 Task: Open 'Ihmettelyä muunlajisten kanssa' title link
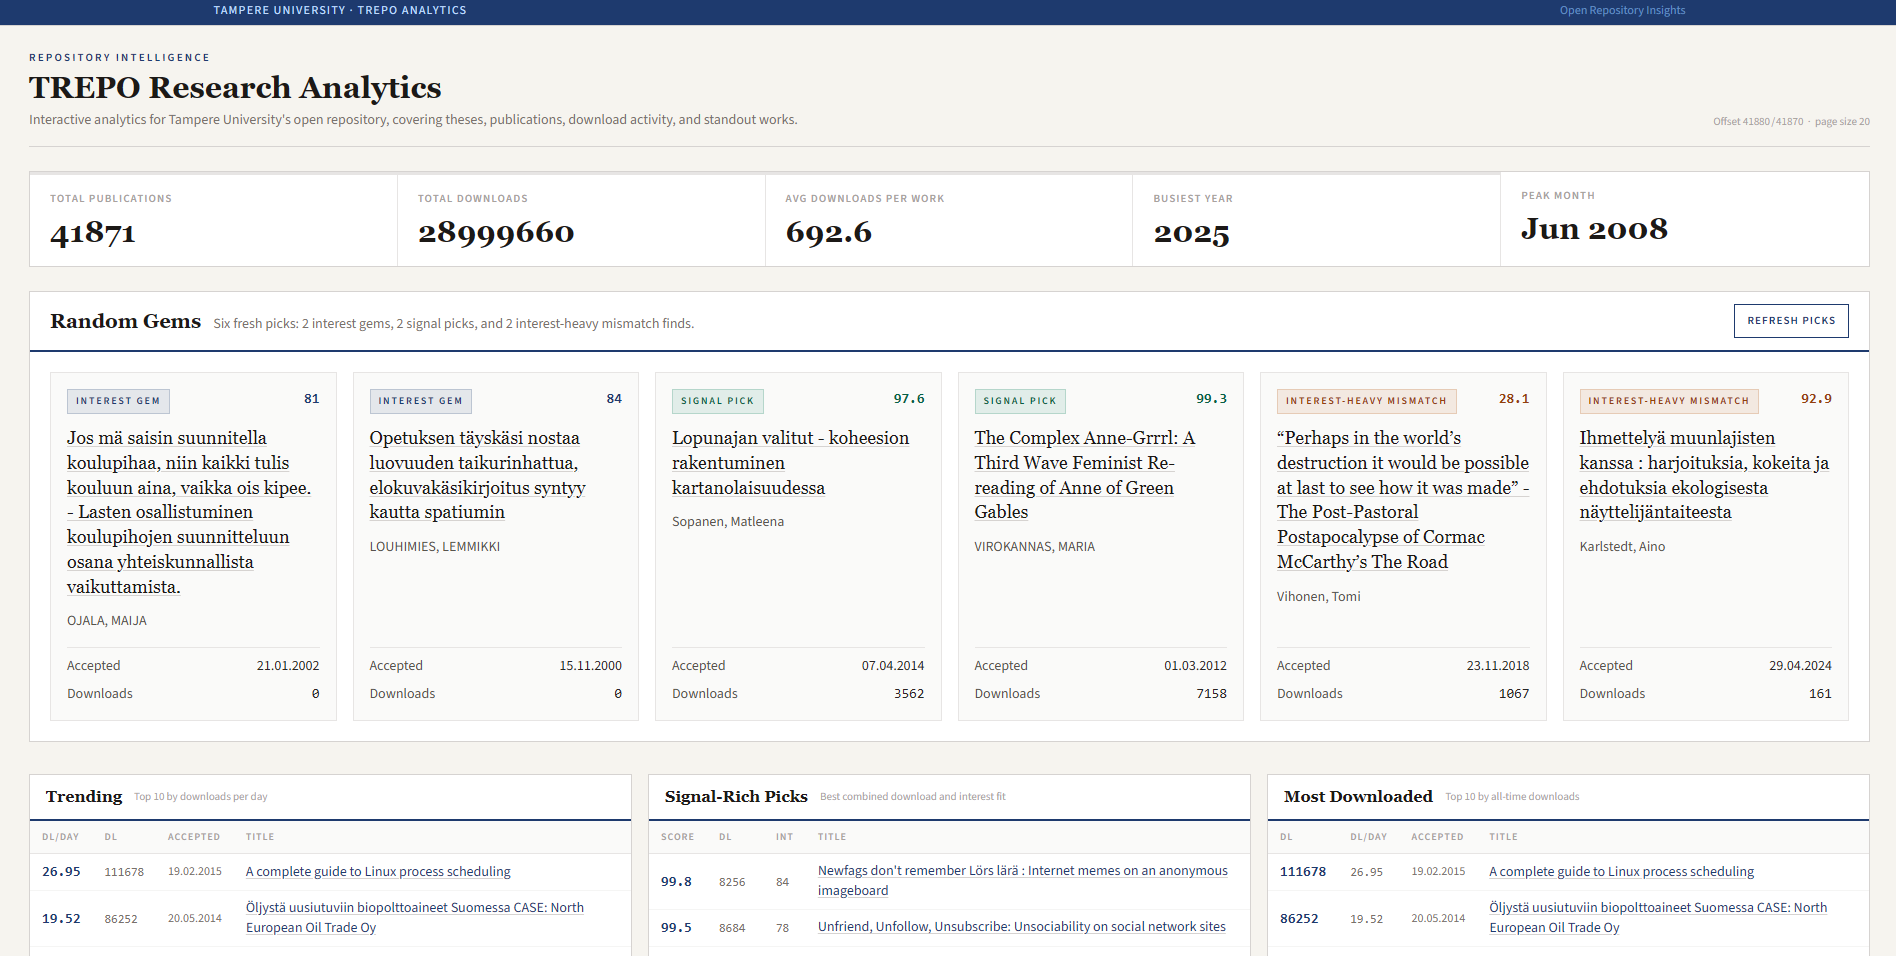click(1704, 475)
